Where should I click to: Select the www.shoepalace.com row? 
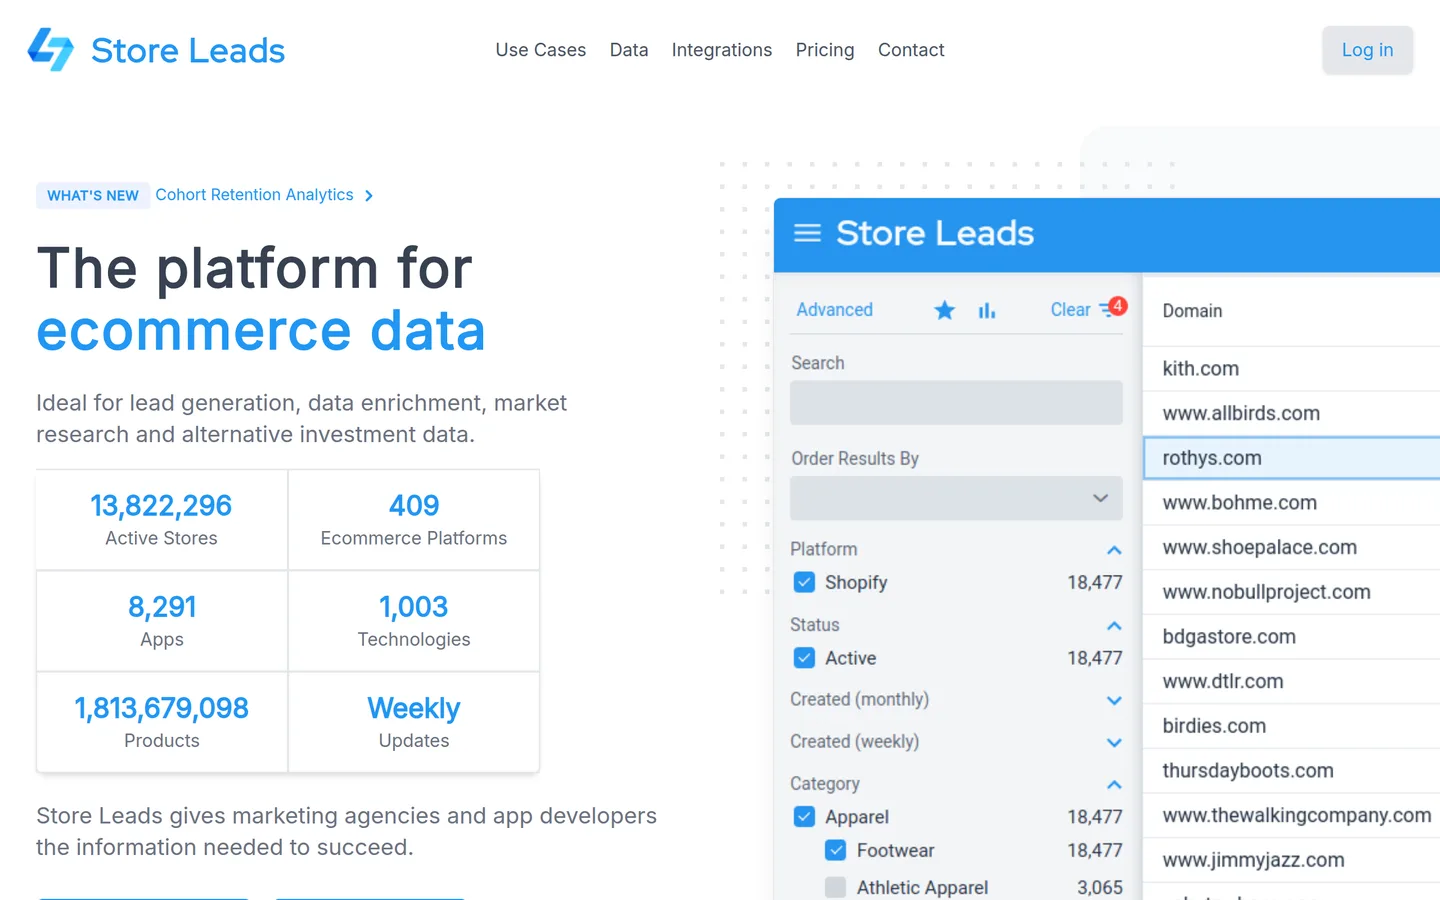point(1291,547)
